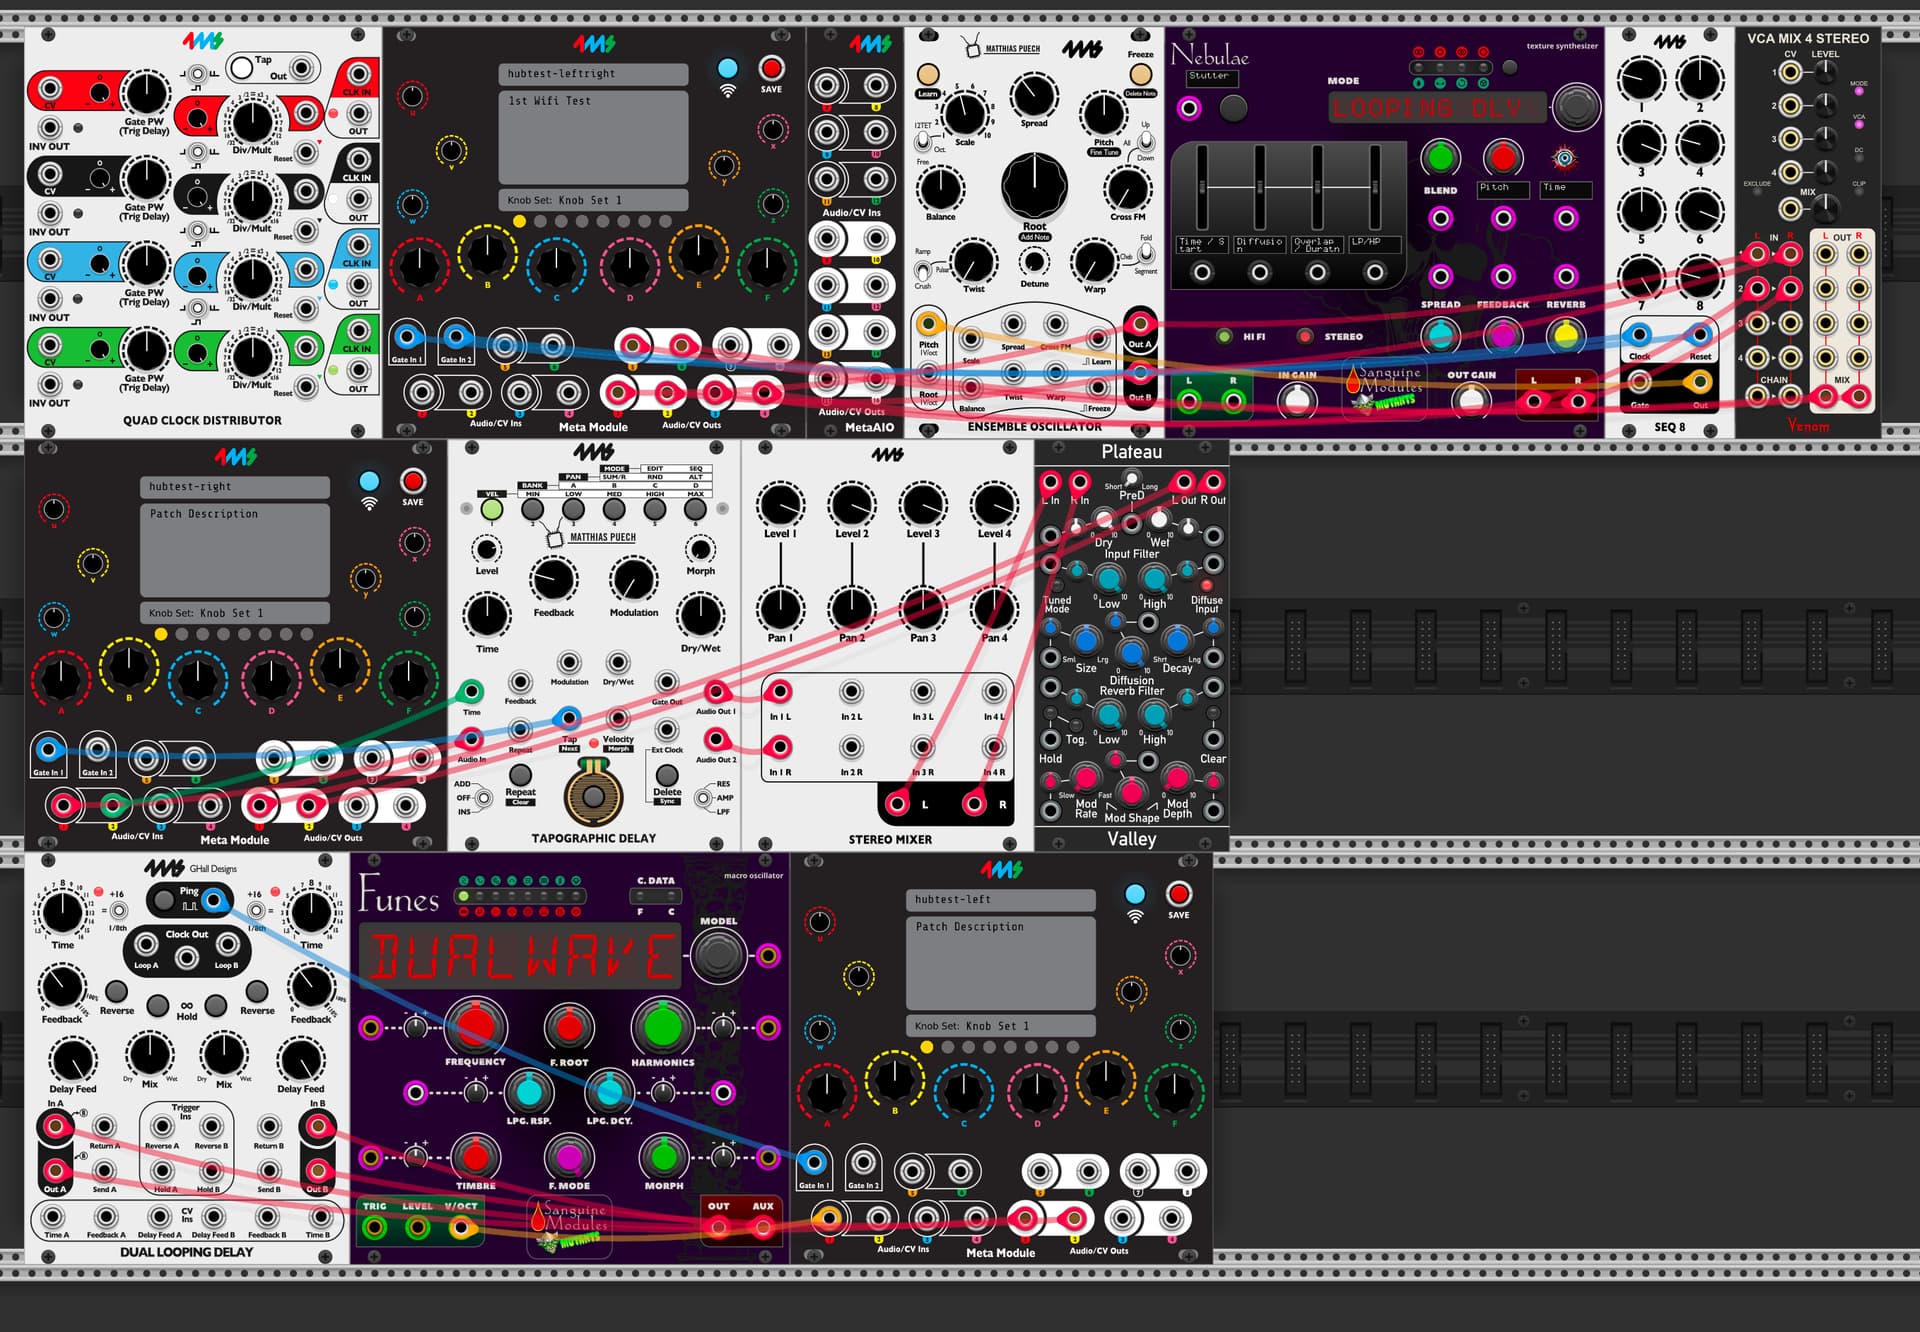This screenshot has height=1332, width=1920.
Task: Toggle the HI FI button on Nebulae
Action: [1223, 337]
